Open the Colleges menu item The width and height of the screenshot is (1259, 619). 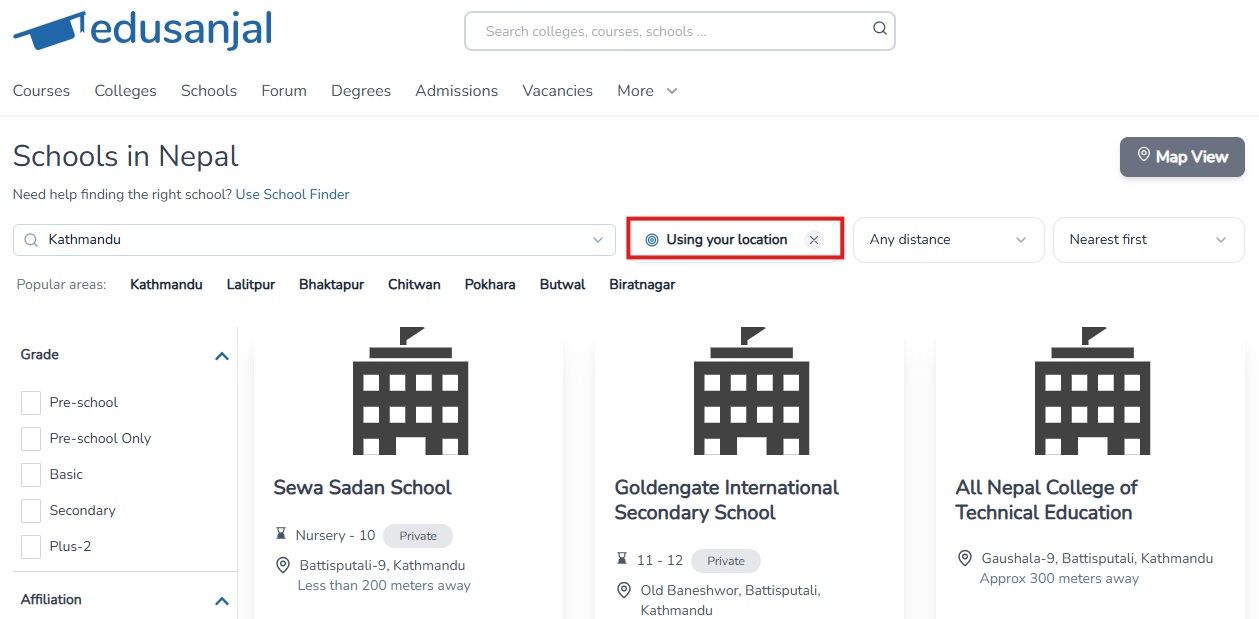coord(125,91)
